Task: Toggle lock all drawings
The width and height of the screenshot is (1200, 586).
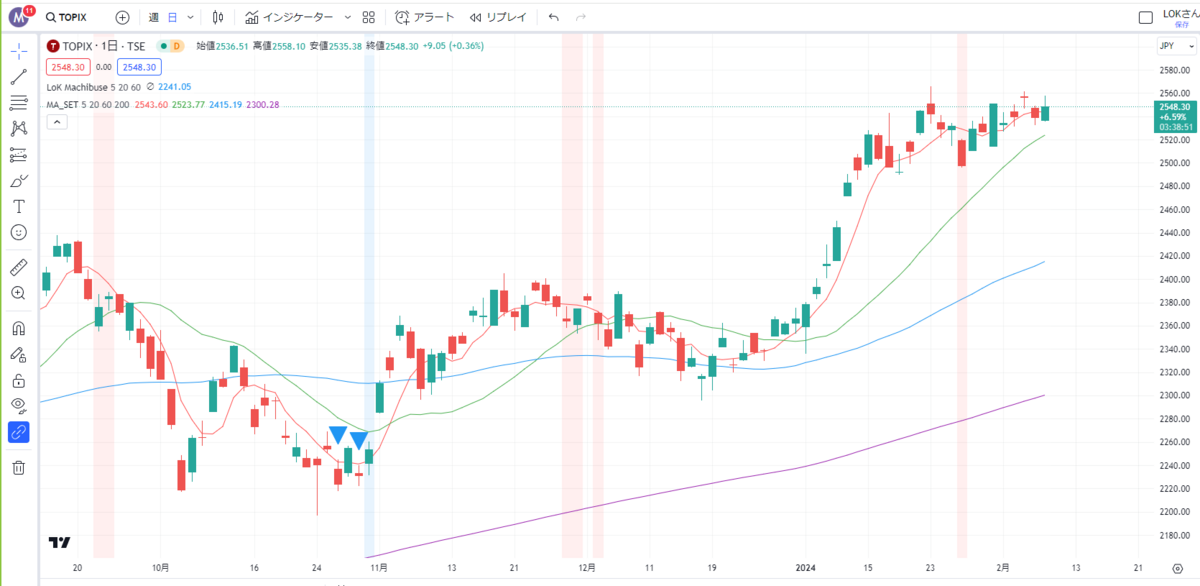Action: coord(18,380)
